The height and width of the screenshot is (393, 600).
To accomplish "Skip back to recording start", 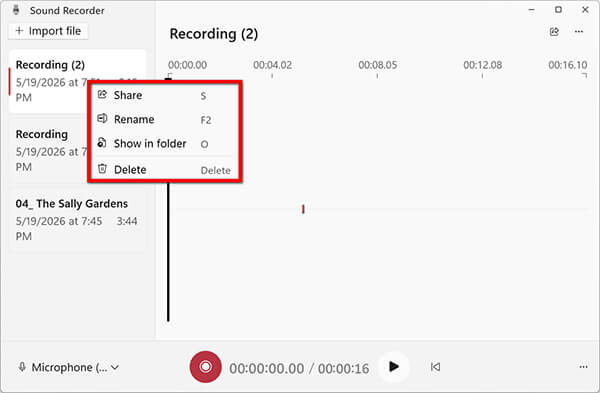I will 435,367.
